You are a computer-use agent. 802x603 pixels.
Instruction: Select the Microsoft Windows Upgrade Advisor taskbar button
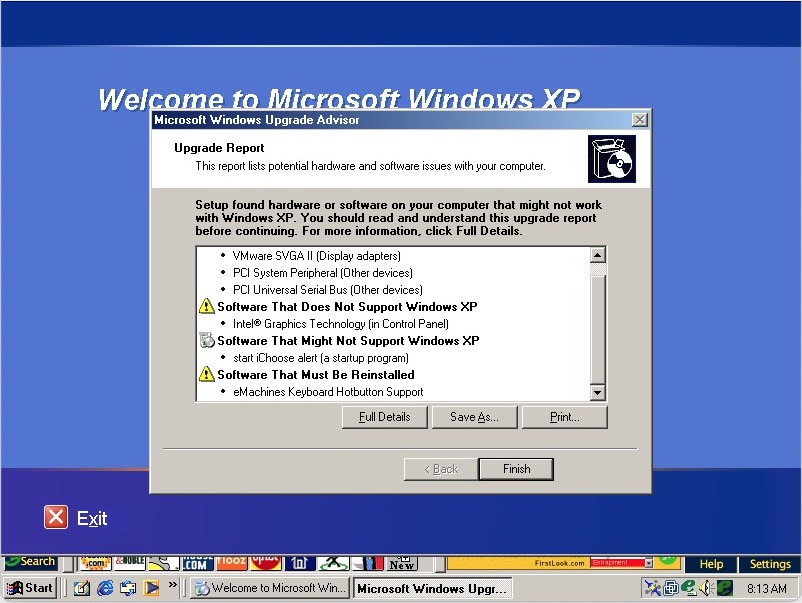pos(432,588)
